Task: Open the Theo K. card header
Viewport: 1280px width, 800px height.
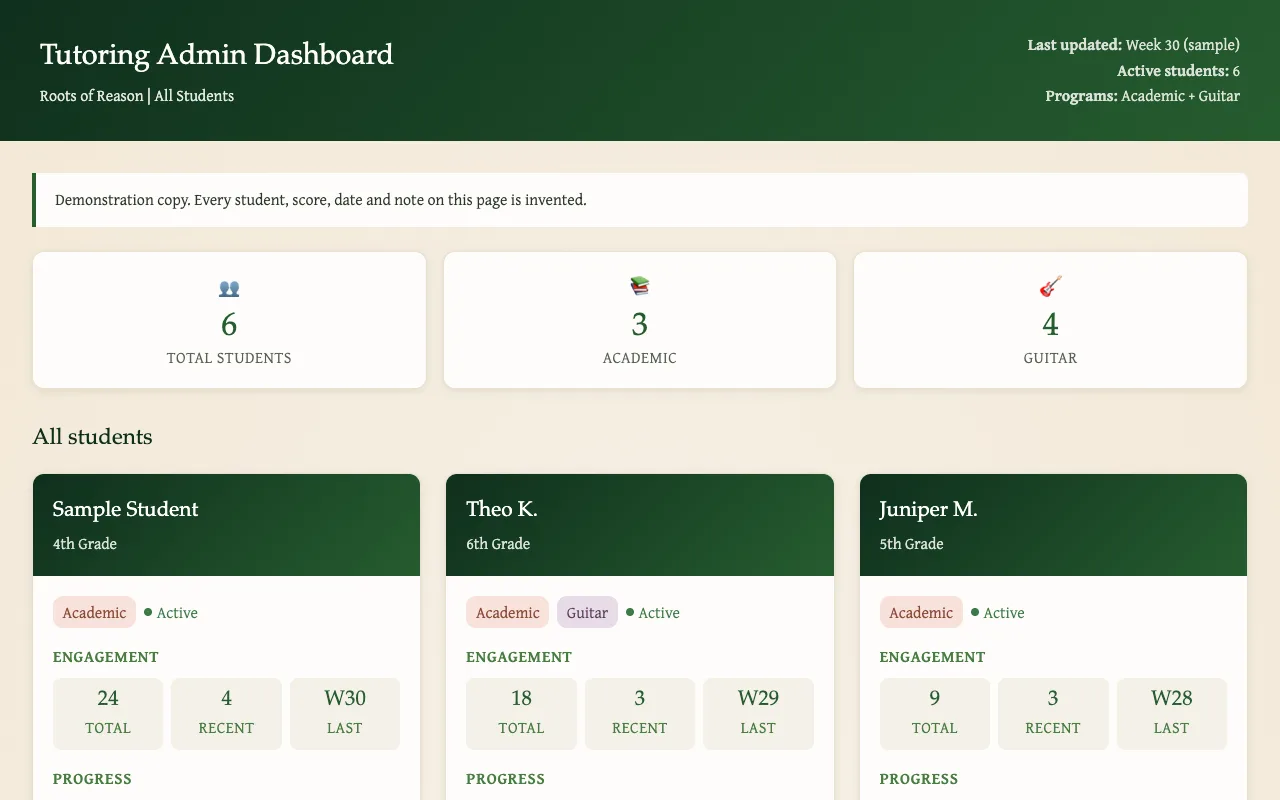Action: click(x=640, y=525)
